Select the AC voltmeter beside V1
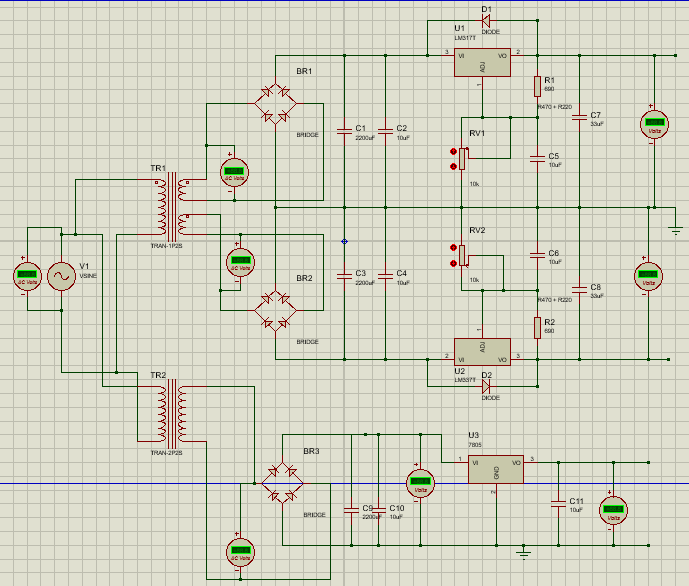Screen dimensions: 689x586 [x=27, y=276]
